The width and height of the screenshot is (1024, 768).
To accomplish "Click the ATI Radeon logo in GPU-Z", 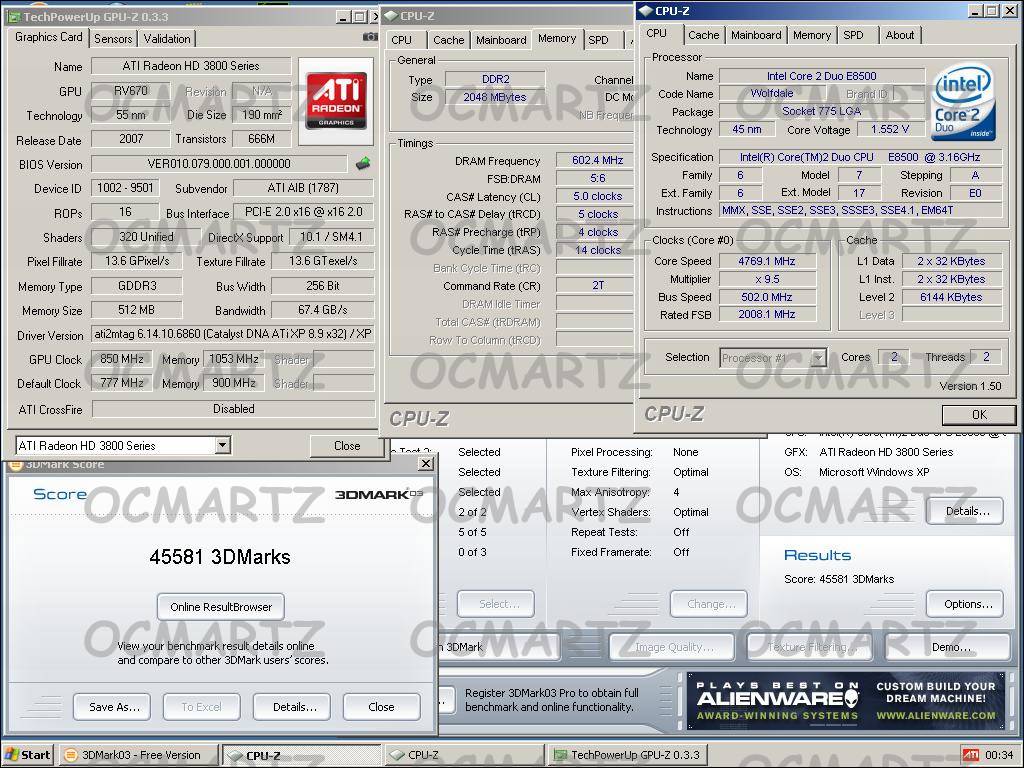I will tap(336, 101).
